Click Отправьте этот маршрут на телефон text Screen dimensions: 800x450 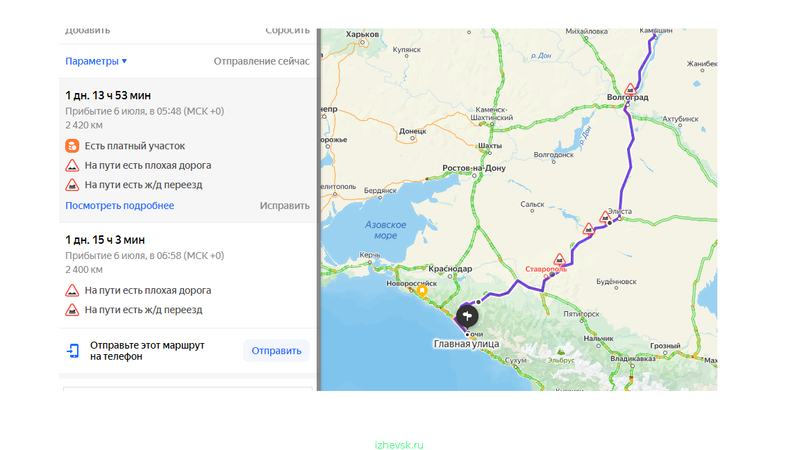point(147,351)
